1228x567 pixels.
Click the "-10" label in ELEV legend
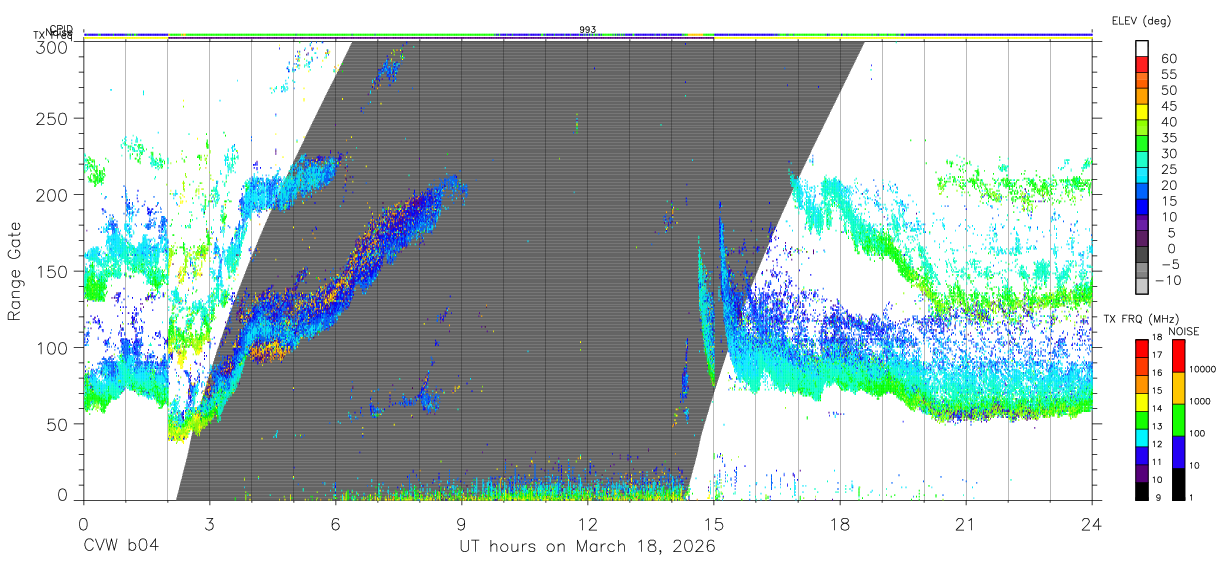pyautogui.click(x=1169, y=280)
